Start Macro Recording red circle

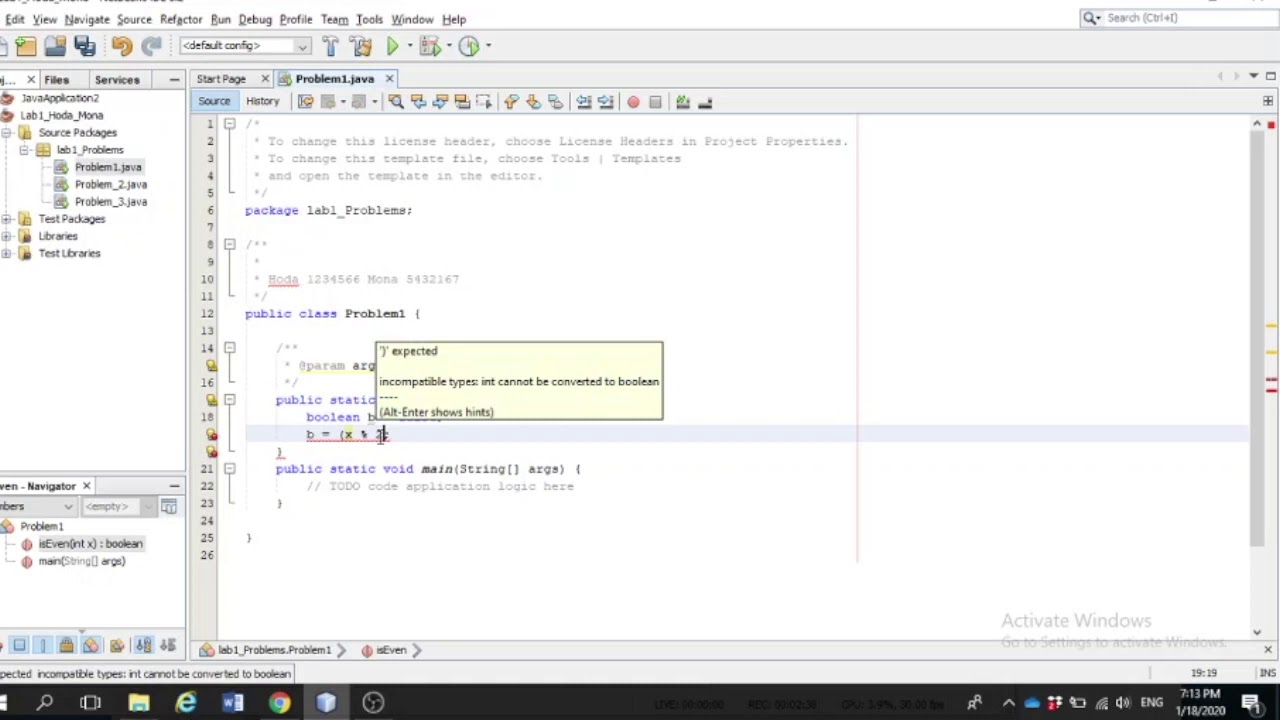tap(633, 102)
